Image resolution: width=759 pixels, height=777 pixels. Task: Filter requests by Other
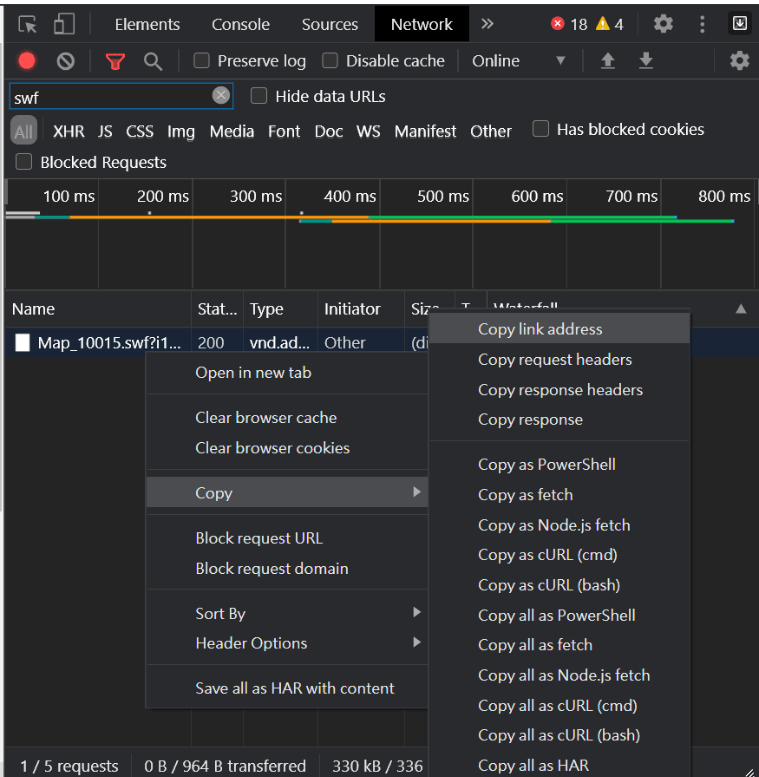(x=490, y=131)
